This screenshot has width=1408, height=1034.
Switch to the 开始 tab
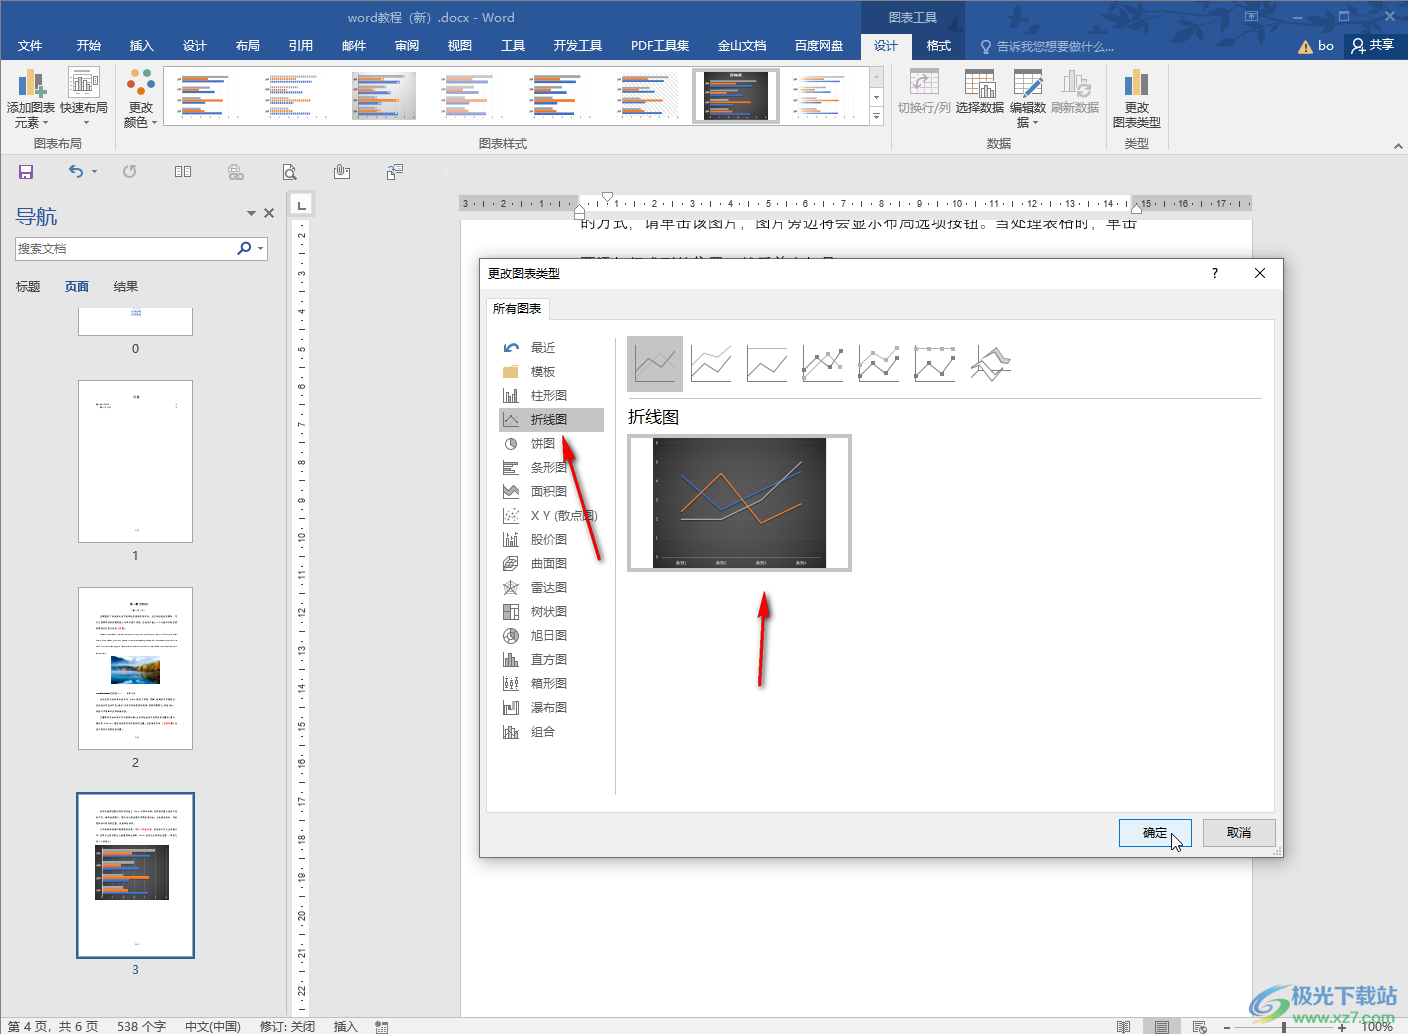pos(89,46)
